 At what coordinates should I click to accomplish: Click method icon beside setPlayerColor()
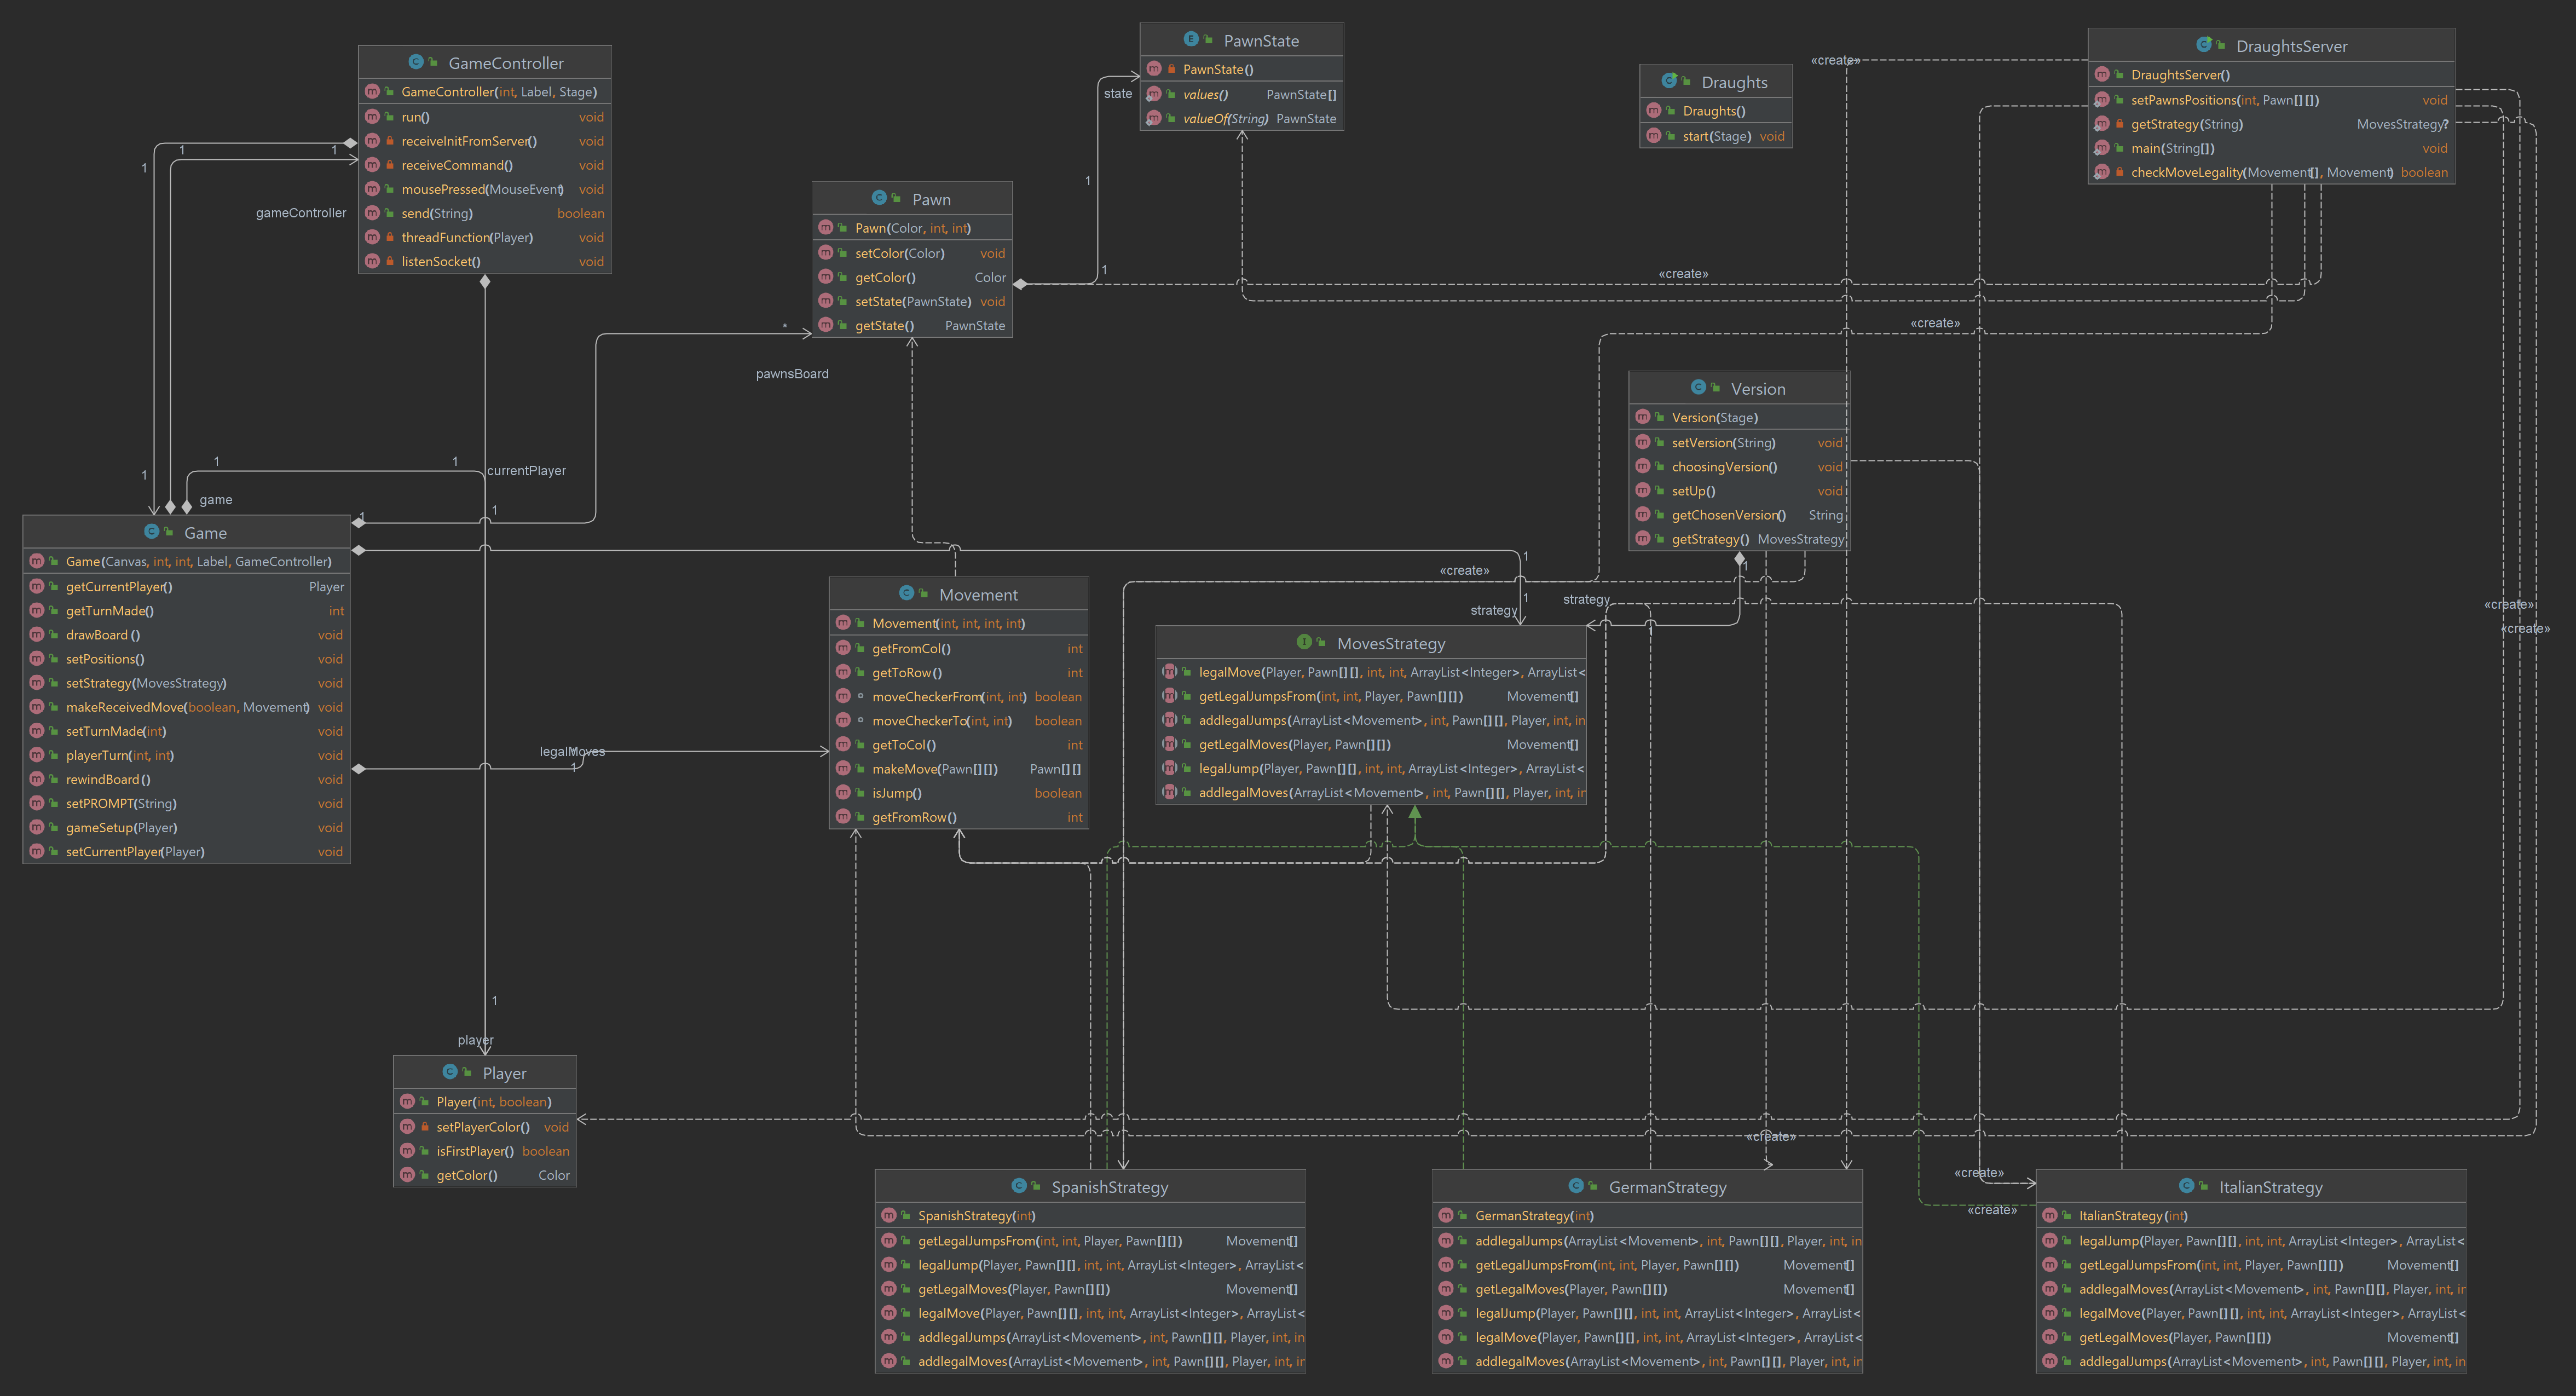pos(407,1126)
